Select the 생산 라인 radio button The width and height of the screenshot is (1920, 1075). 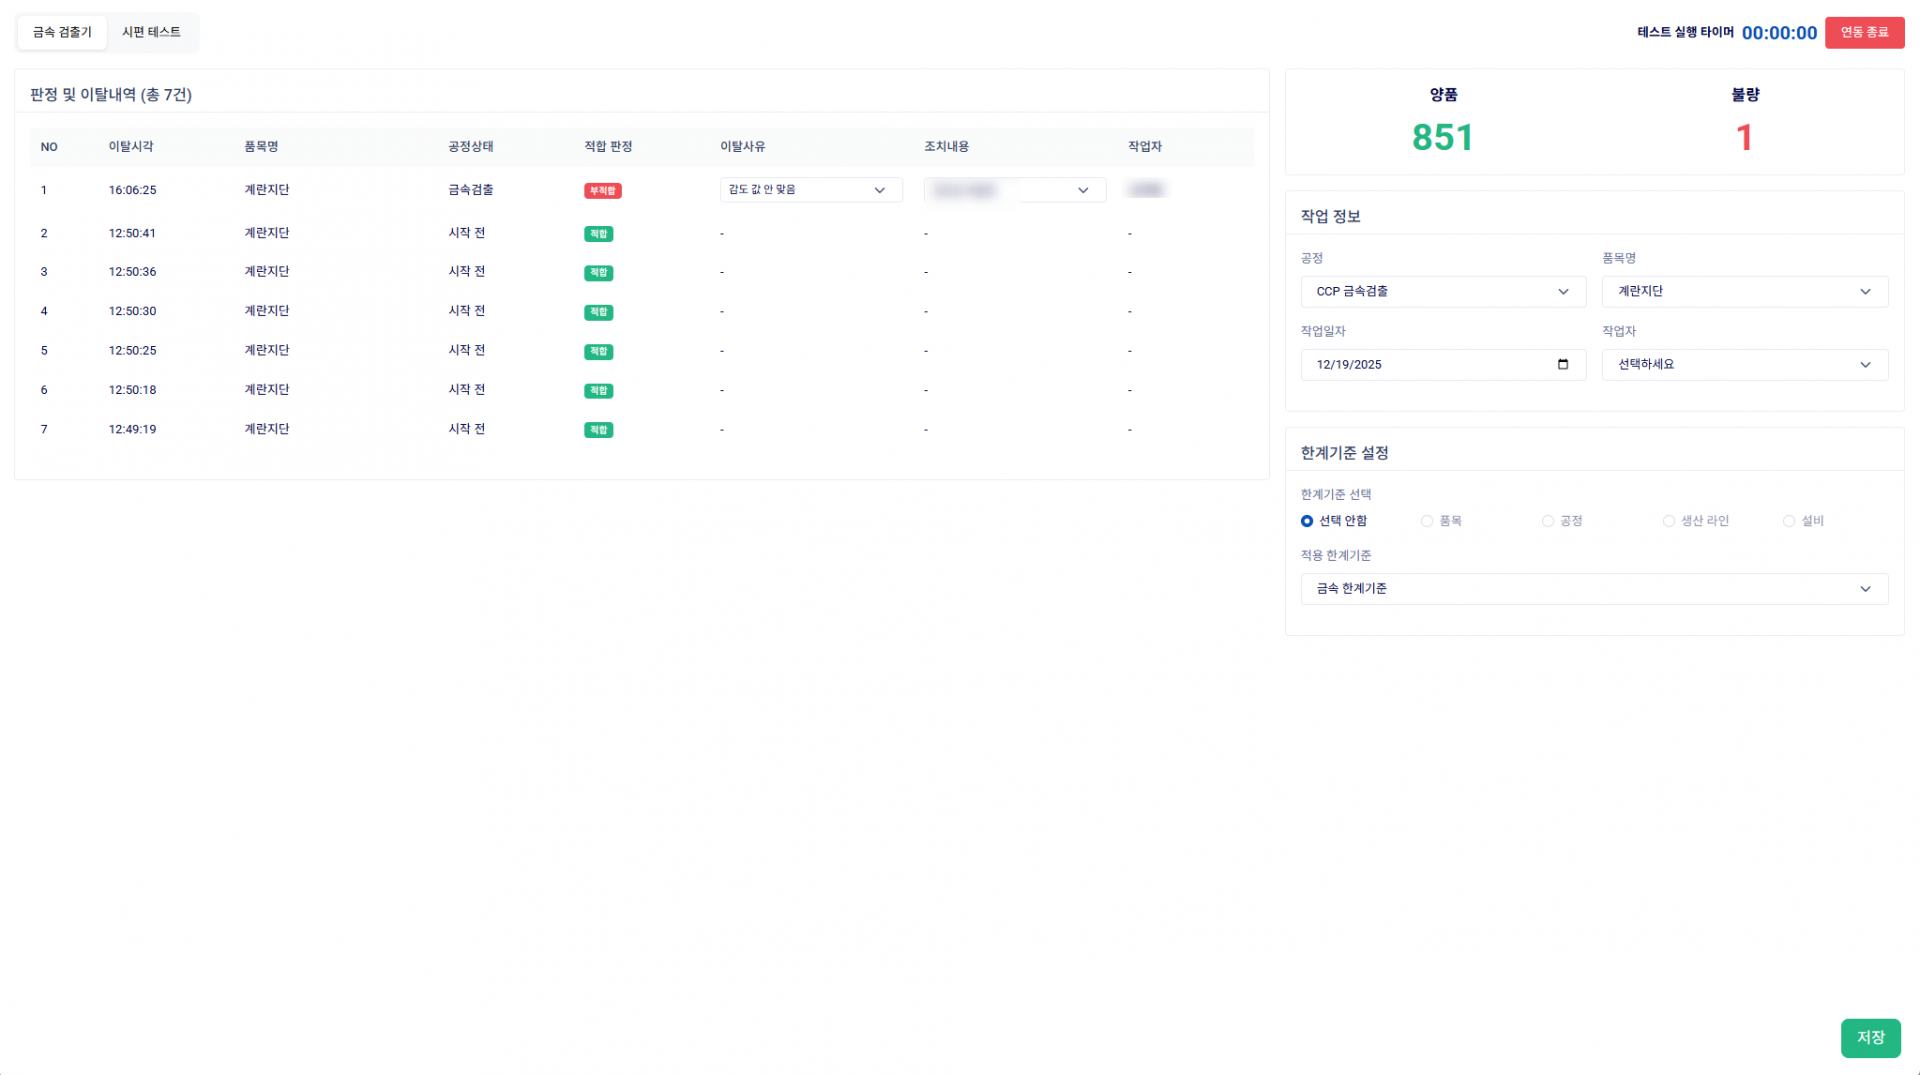[1668, 520]
